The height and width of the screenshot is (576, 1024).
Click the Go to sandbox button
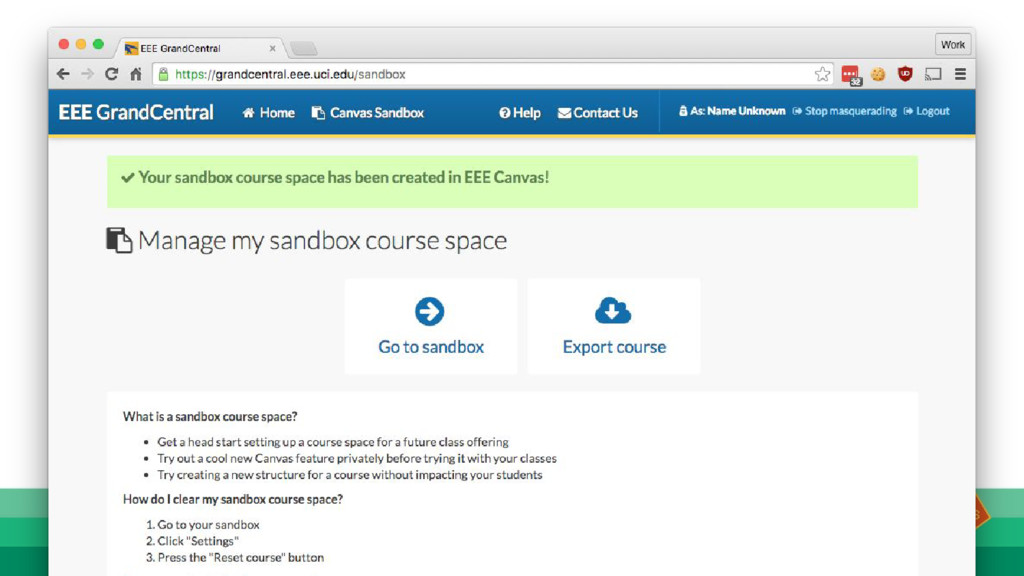click(431, 327)
